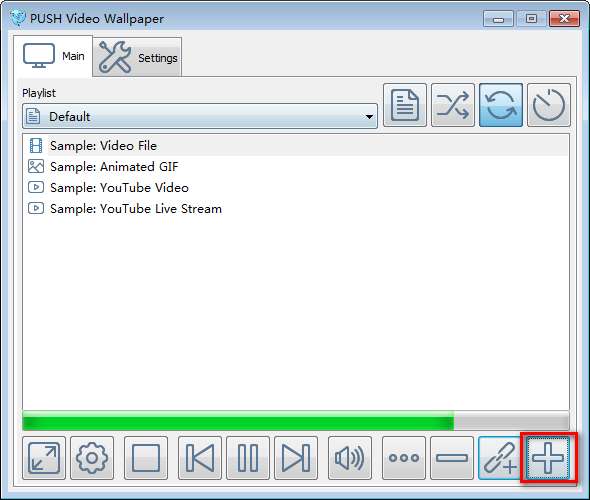Open the three-dots more options button
The image size is (590, 500).
pos(404,458)
